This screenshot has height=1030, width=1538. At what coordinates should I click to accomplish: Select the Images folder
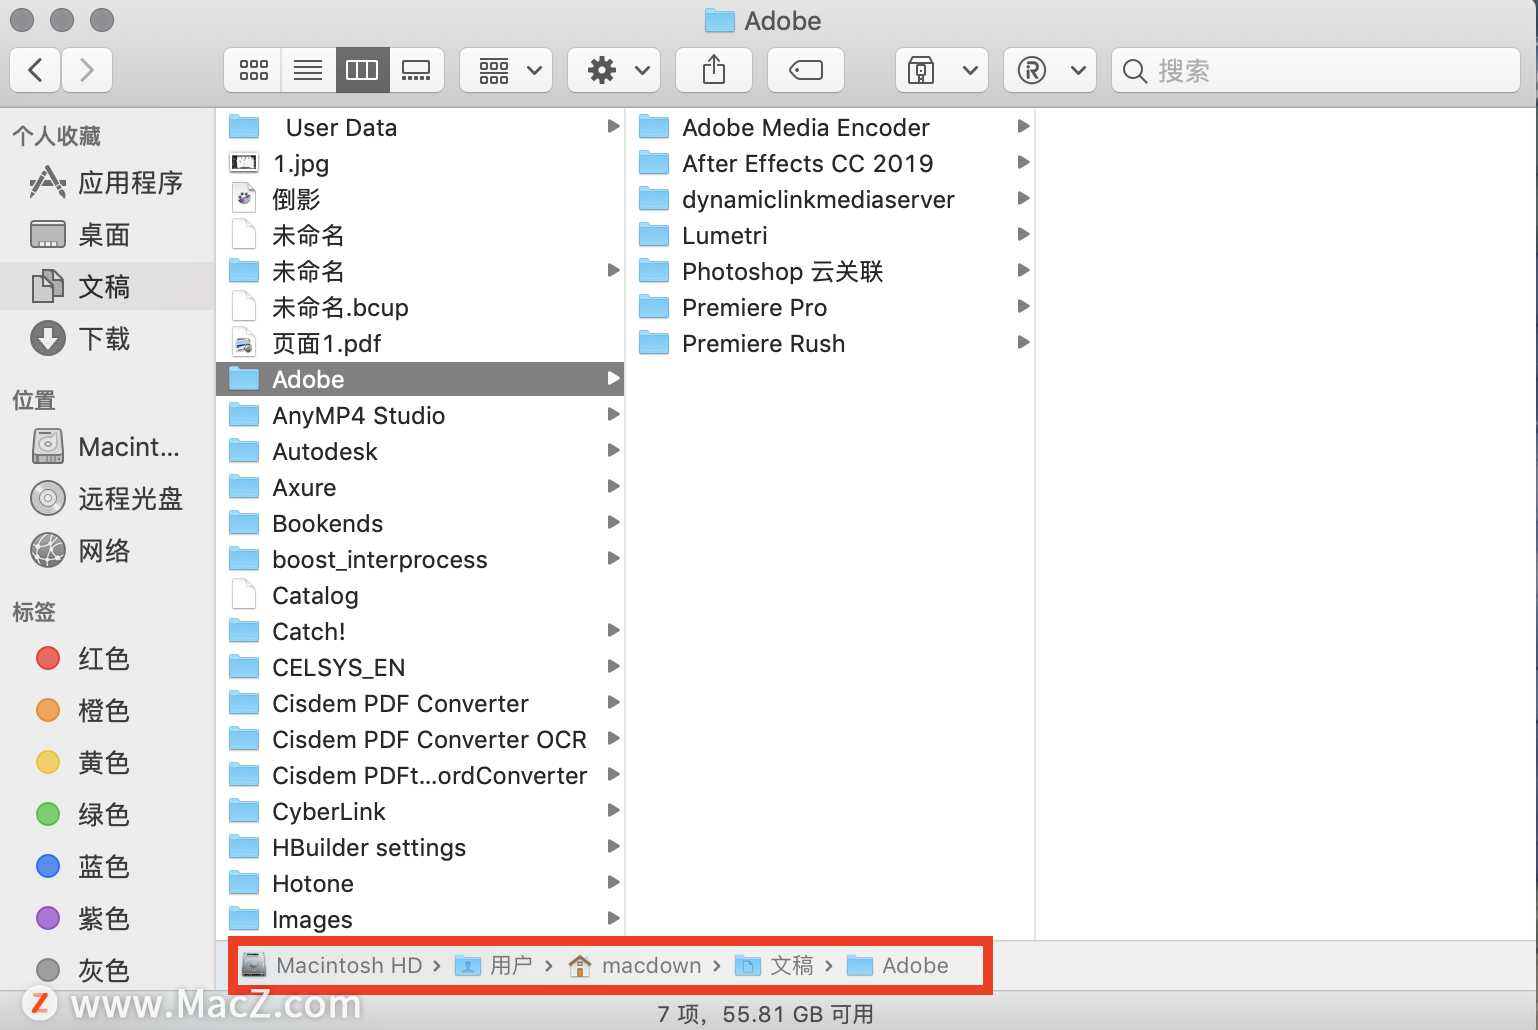(420, 919)
